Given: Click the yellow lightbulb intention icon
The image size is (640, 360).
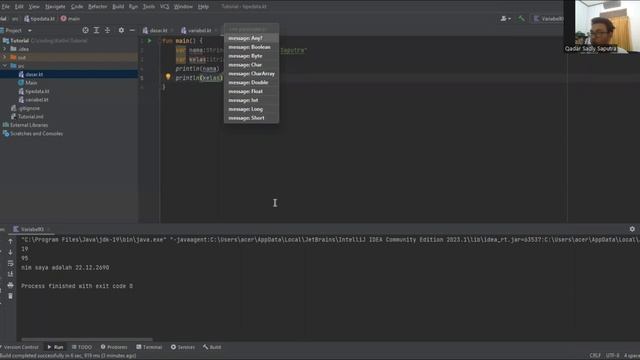Looking at the screenshot, I should pos(168,76).
